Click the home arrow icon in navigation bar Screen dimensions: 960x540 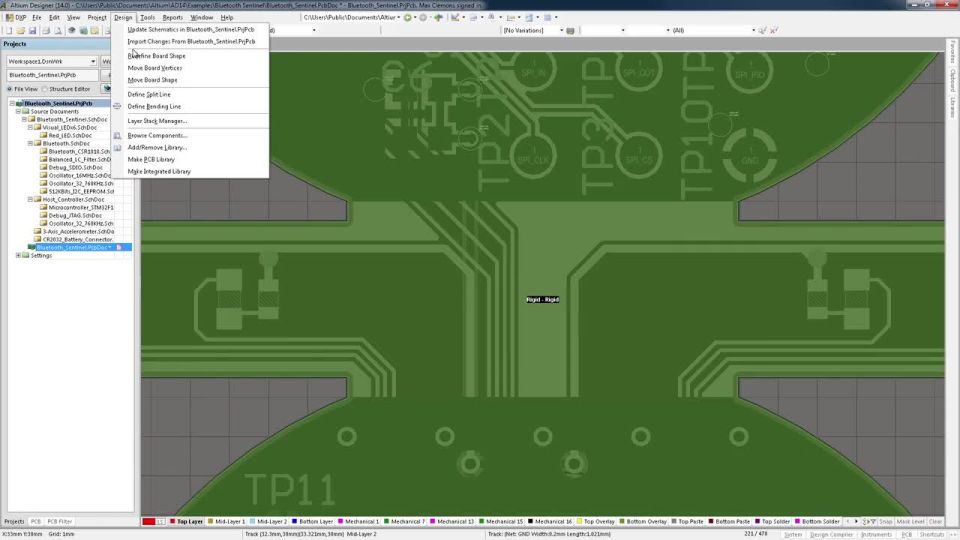[438, 18]
